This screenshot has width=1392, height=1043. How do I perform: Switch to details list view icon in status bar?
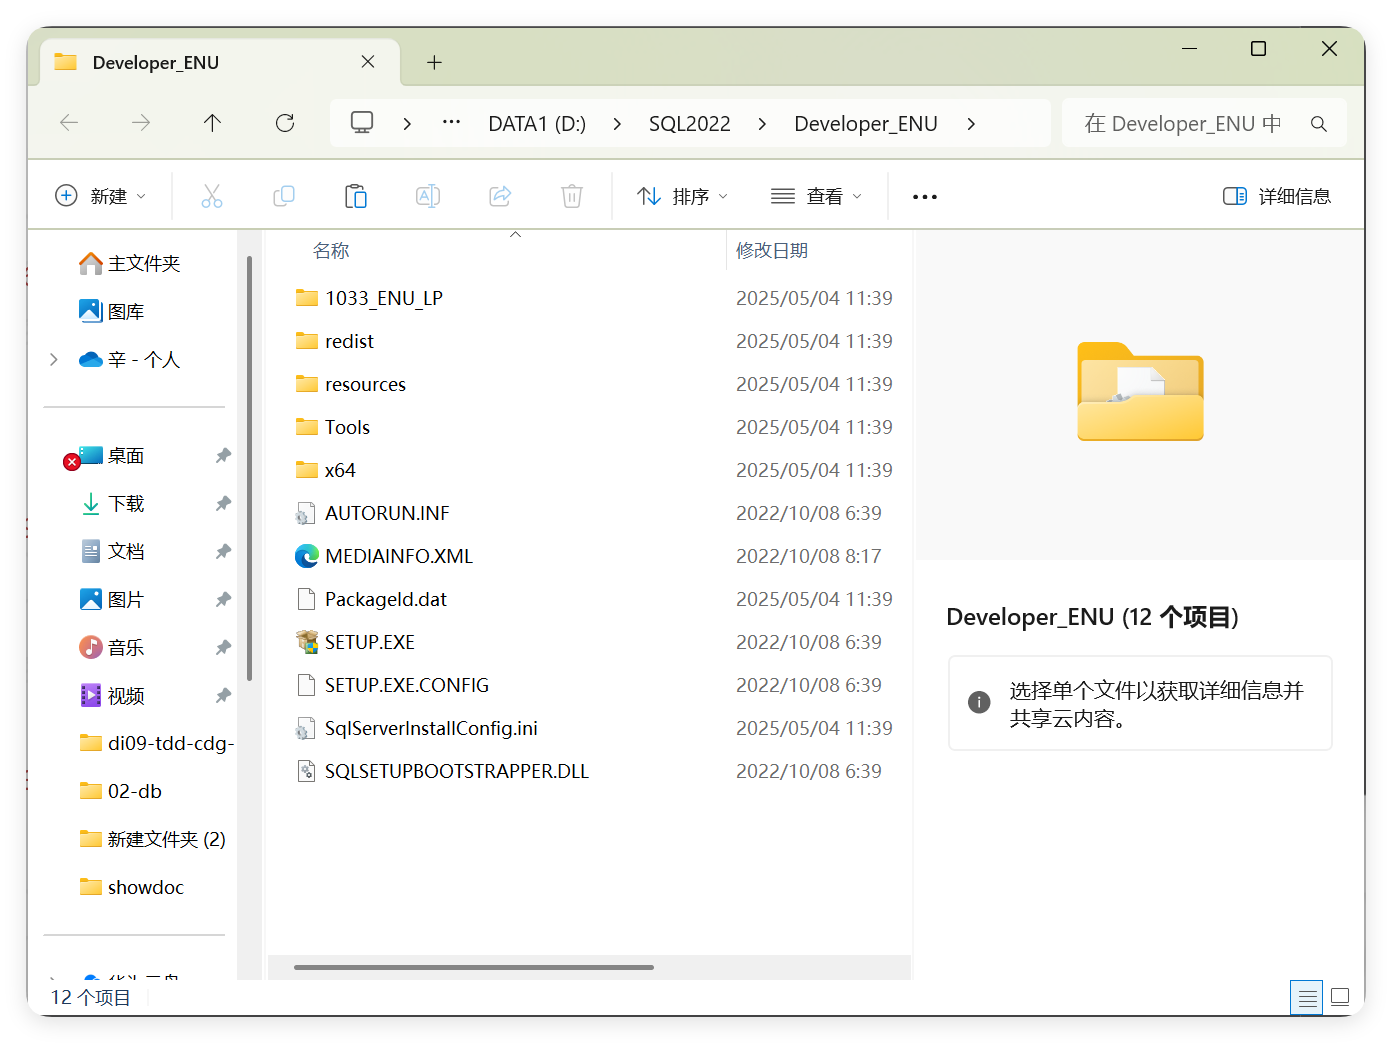(1307, 997)
